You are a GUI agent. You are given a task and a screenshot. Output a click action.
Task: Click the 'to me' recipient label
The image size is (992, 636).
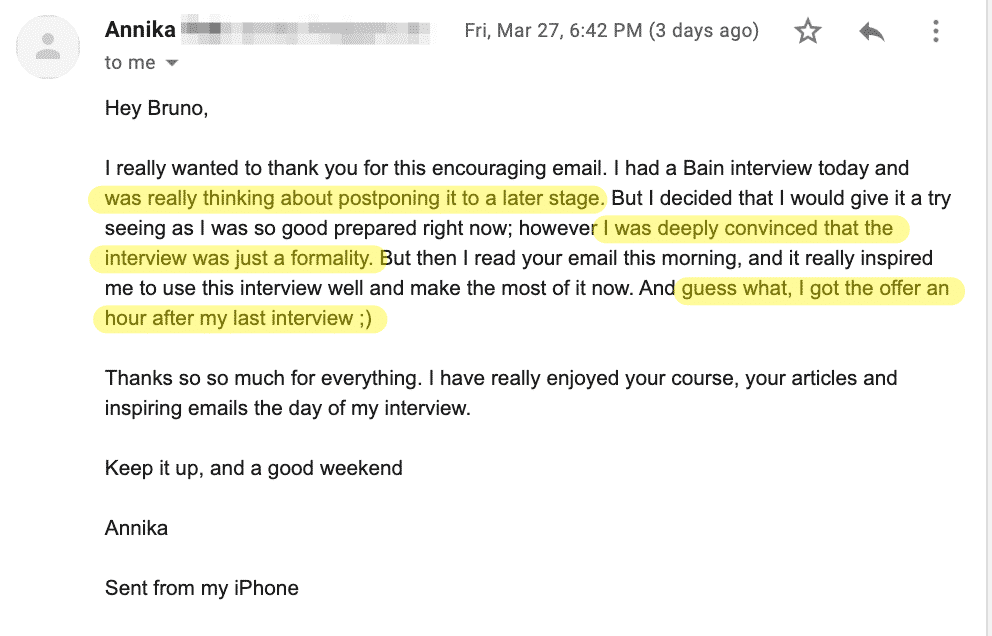pos(130,63)
